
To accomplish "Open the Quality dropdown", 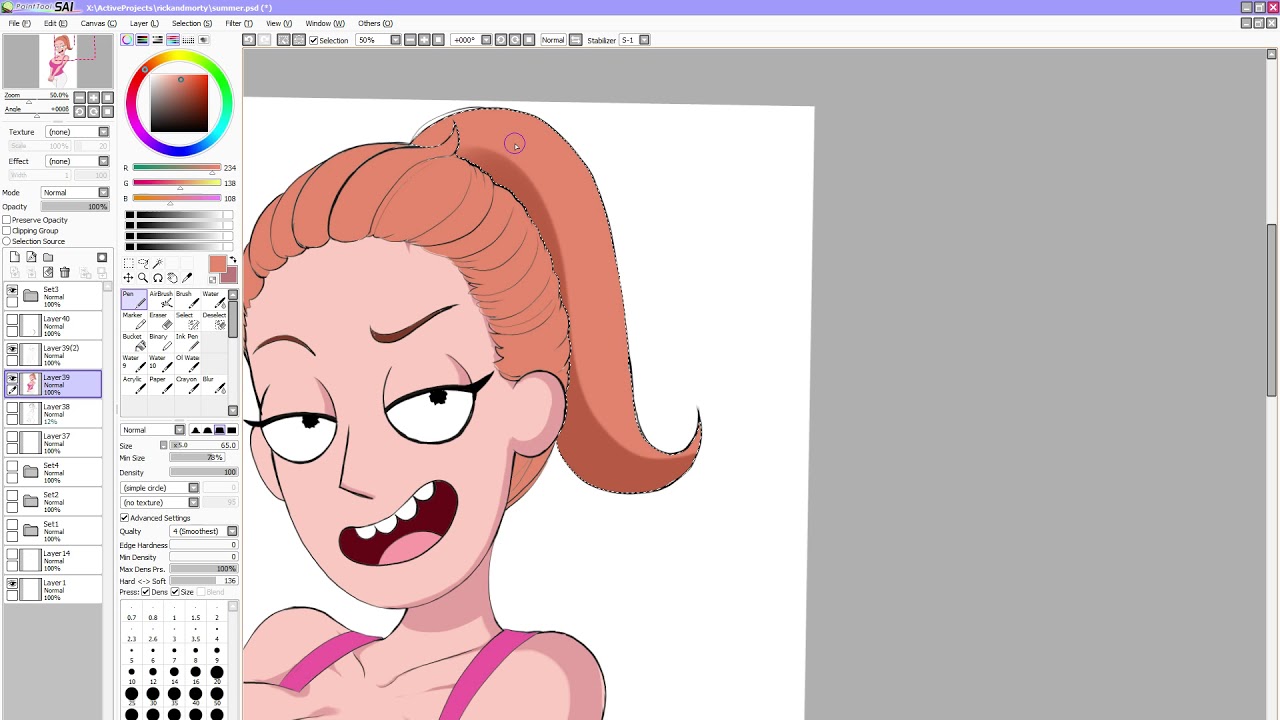I will pos(204,532).
